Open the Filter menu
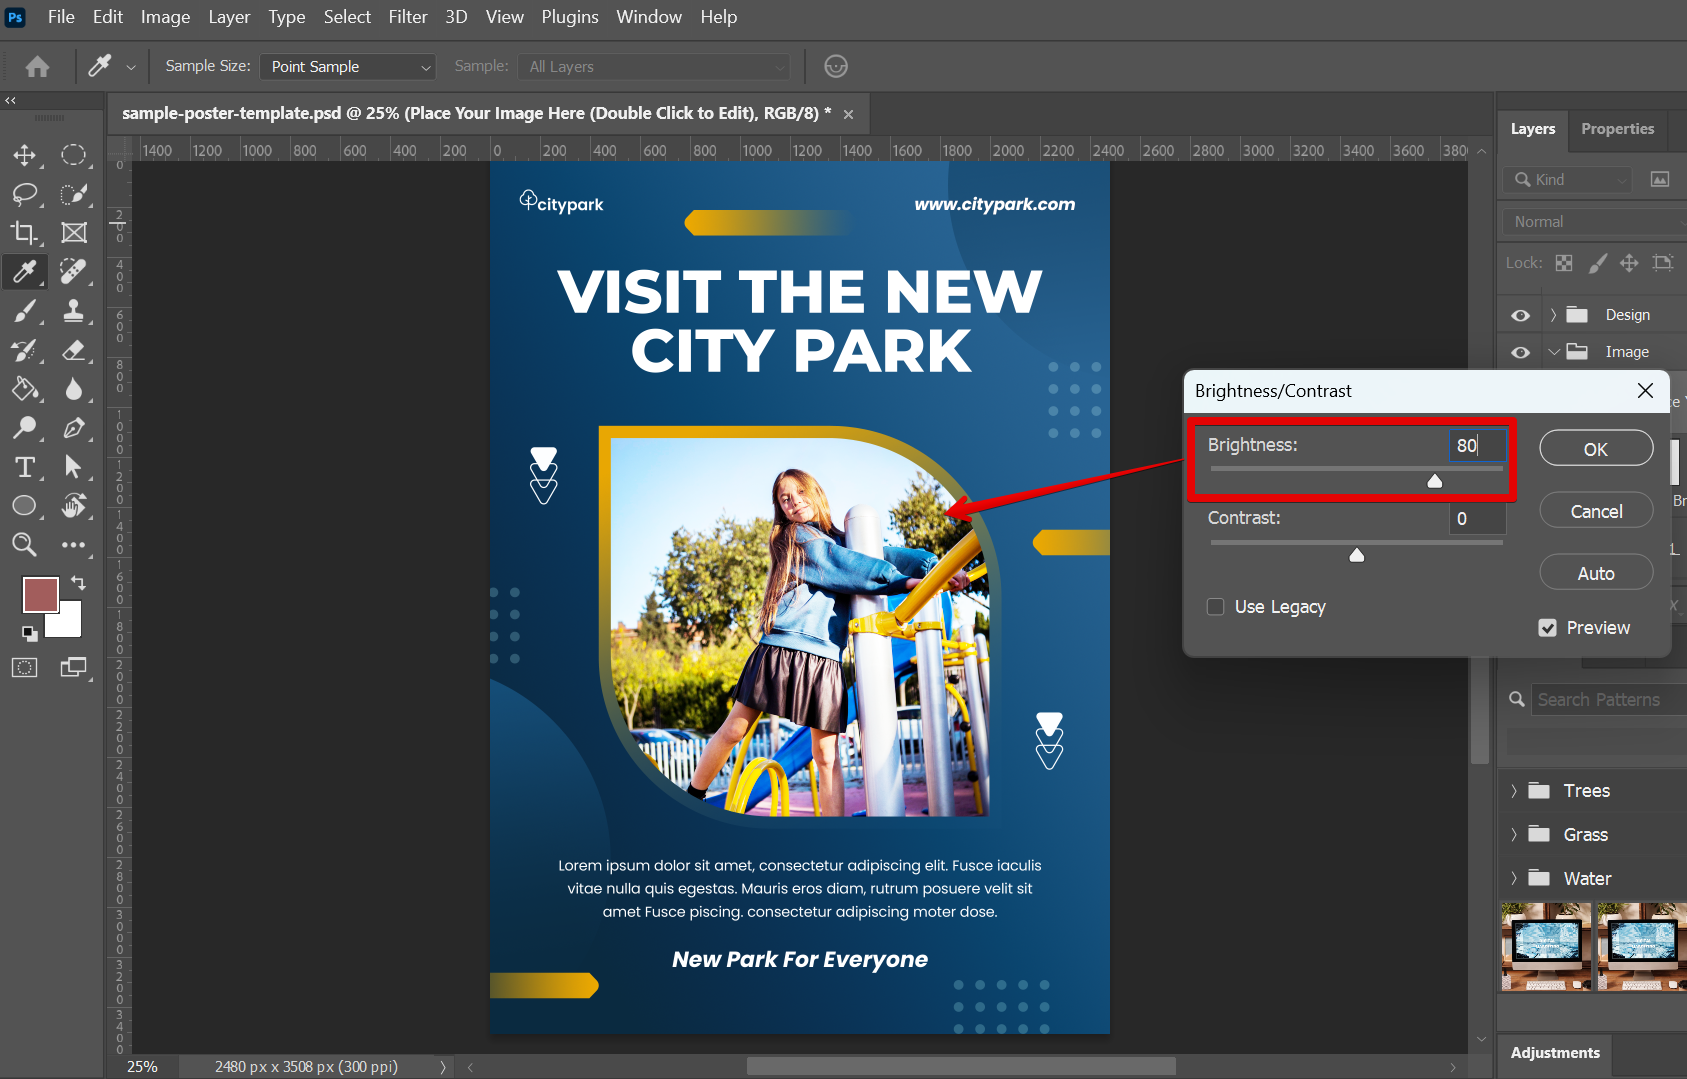Image resolution: width=1687 pixels, height=1079 pixels. click(x=407, y=17)
